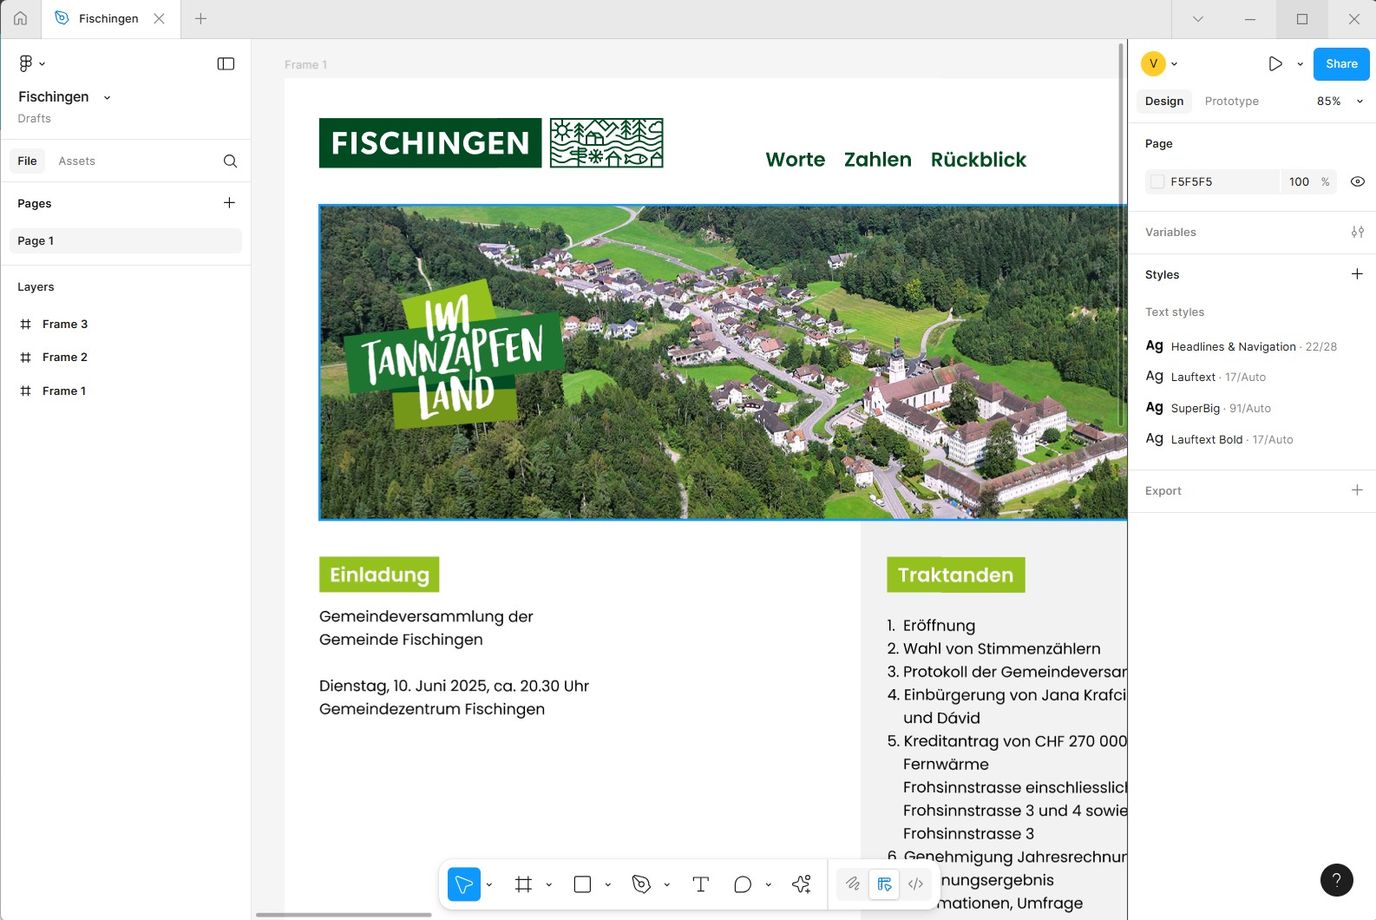The height and width of the screenshot is (920, 1376).
Task: Open the presentation options chevron
Action: (x=1300, y=63)
